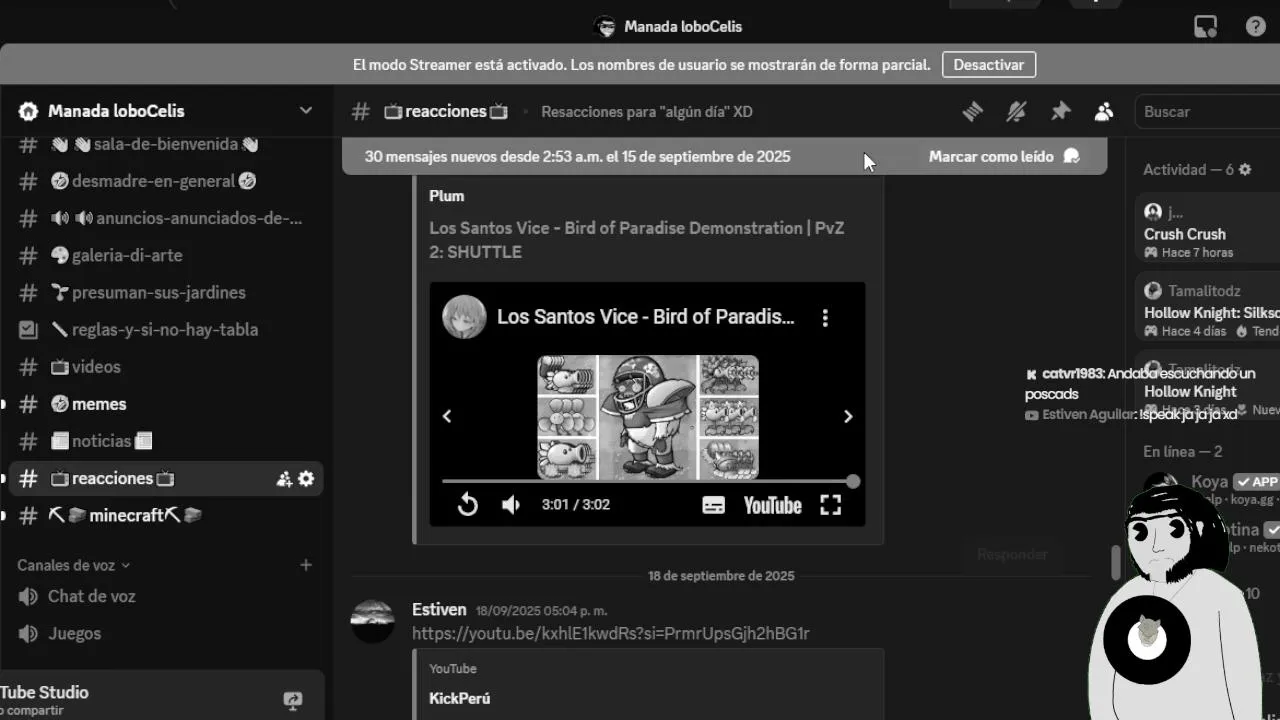
Task: Open the help question mark icon
Action: click(1256, 27)
